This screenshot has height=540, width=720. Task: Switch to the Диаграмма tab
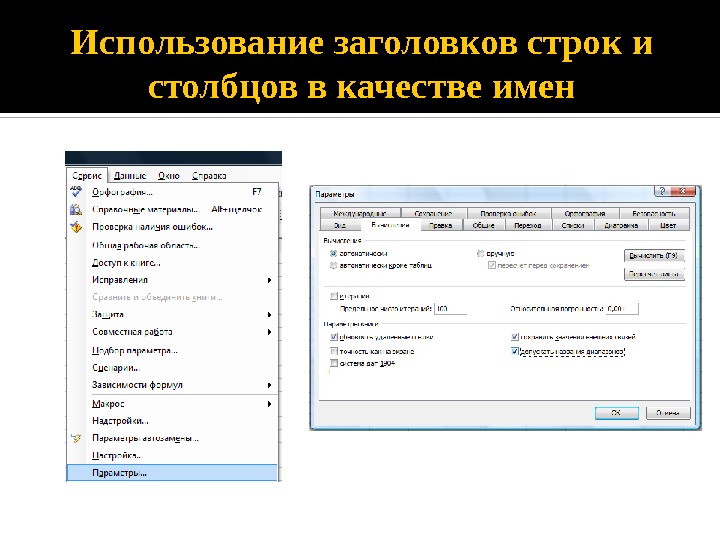pyautogui.click(x=621, y=225)
